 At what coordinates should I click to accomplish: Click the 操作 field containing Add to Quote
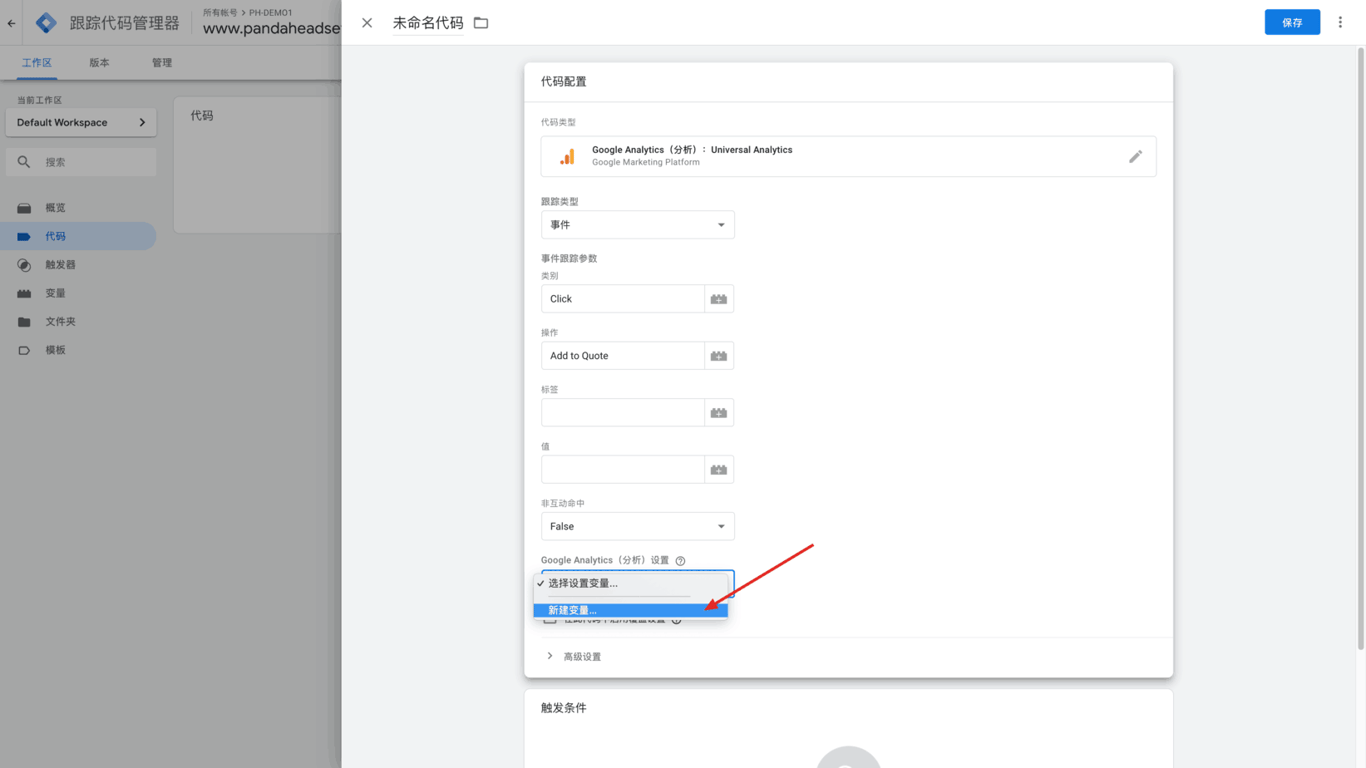[x=622, y=356]
